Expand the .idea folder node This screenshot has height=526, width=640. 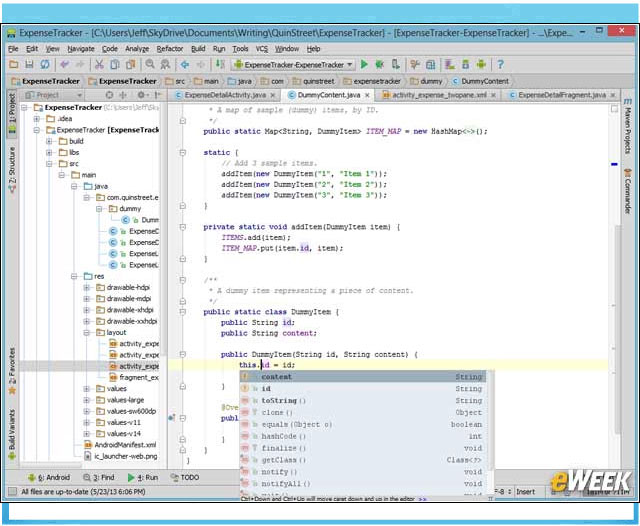(37, 119)
